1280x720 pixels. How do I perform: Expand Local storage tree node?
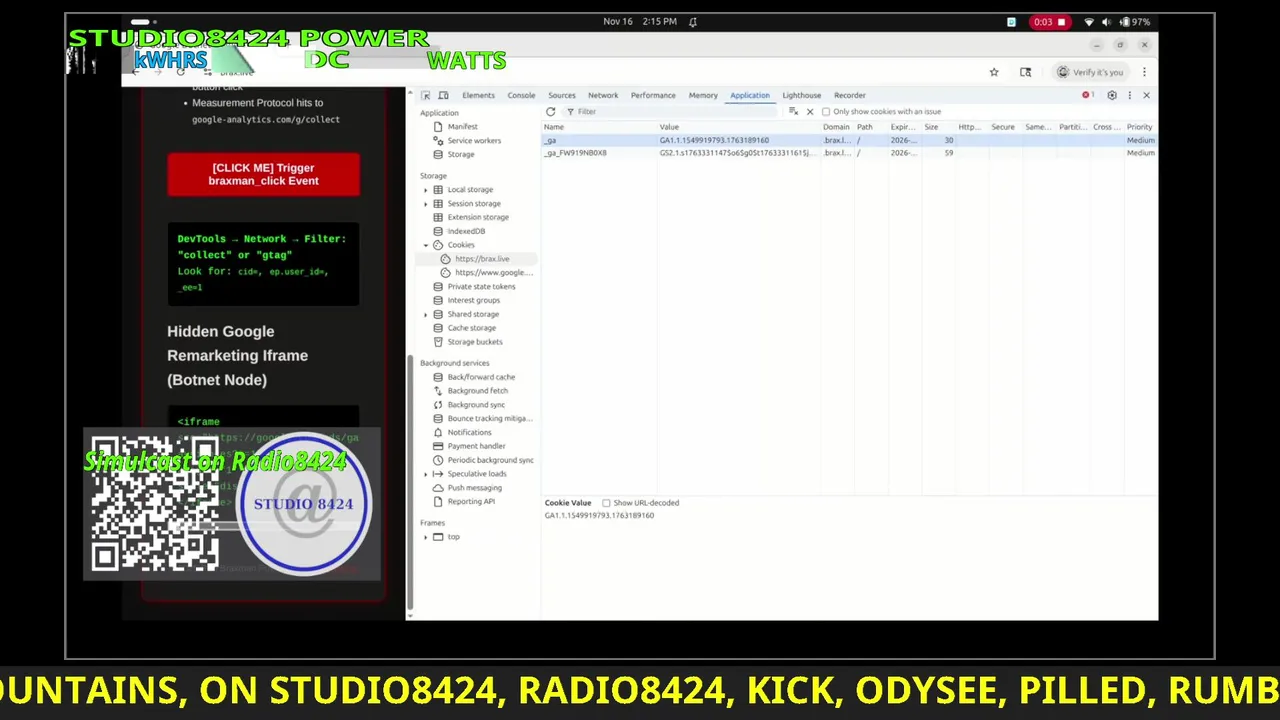[x=426, y=190]
